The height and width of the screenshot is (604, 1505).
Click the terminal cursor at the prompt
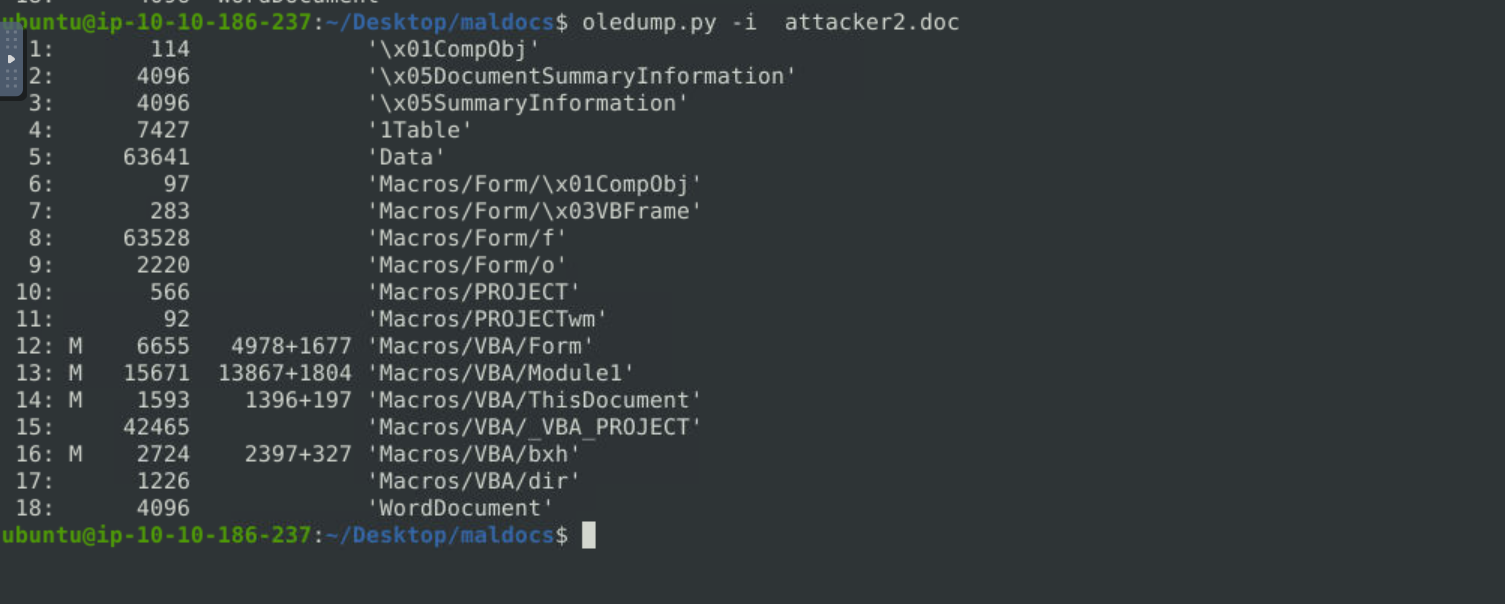pyautogui.click(x=589, y=535)
